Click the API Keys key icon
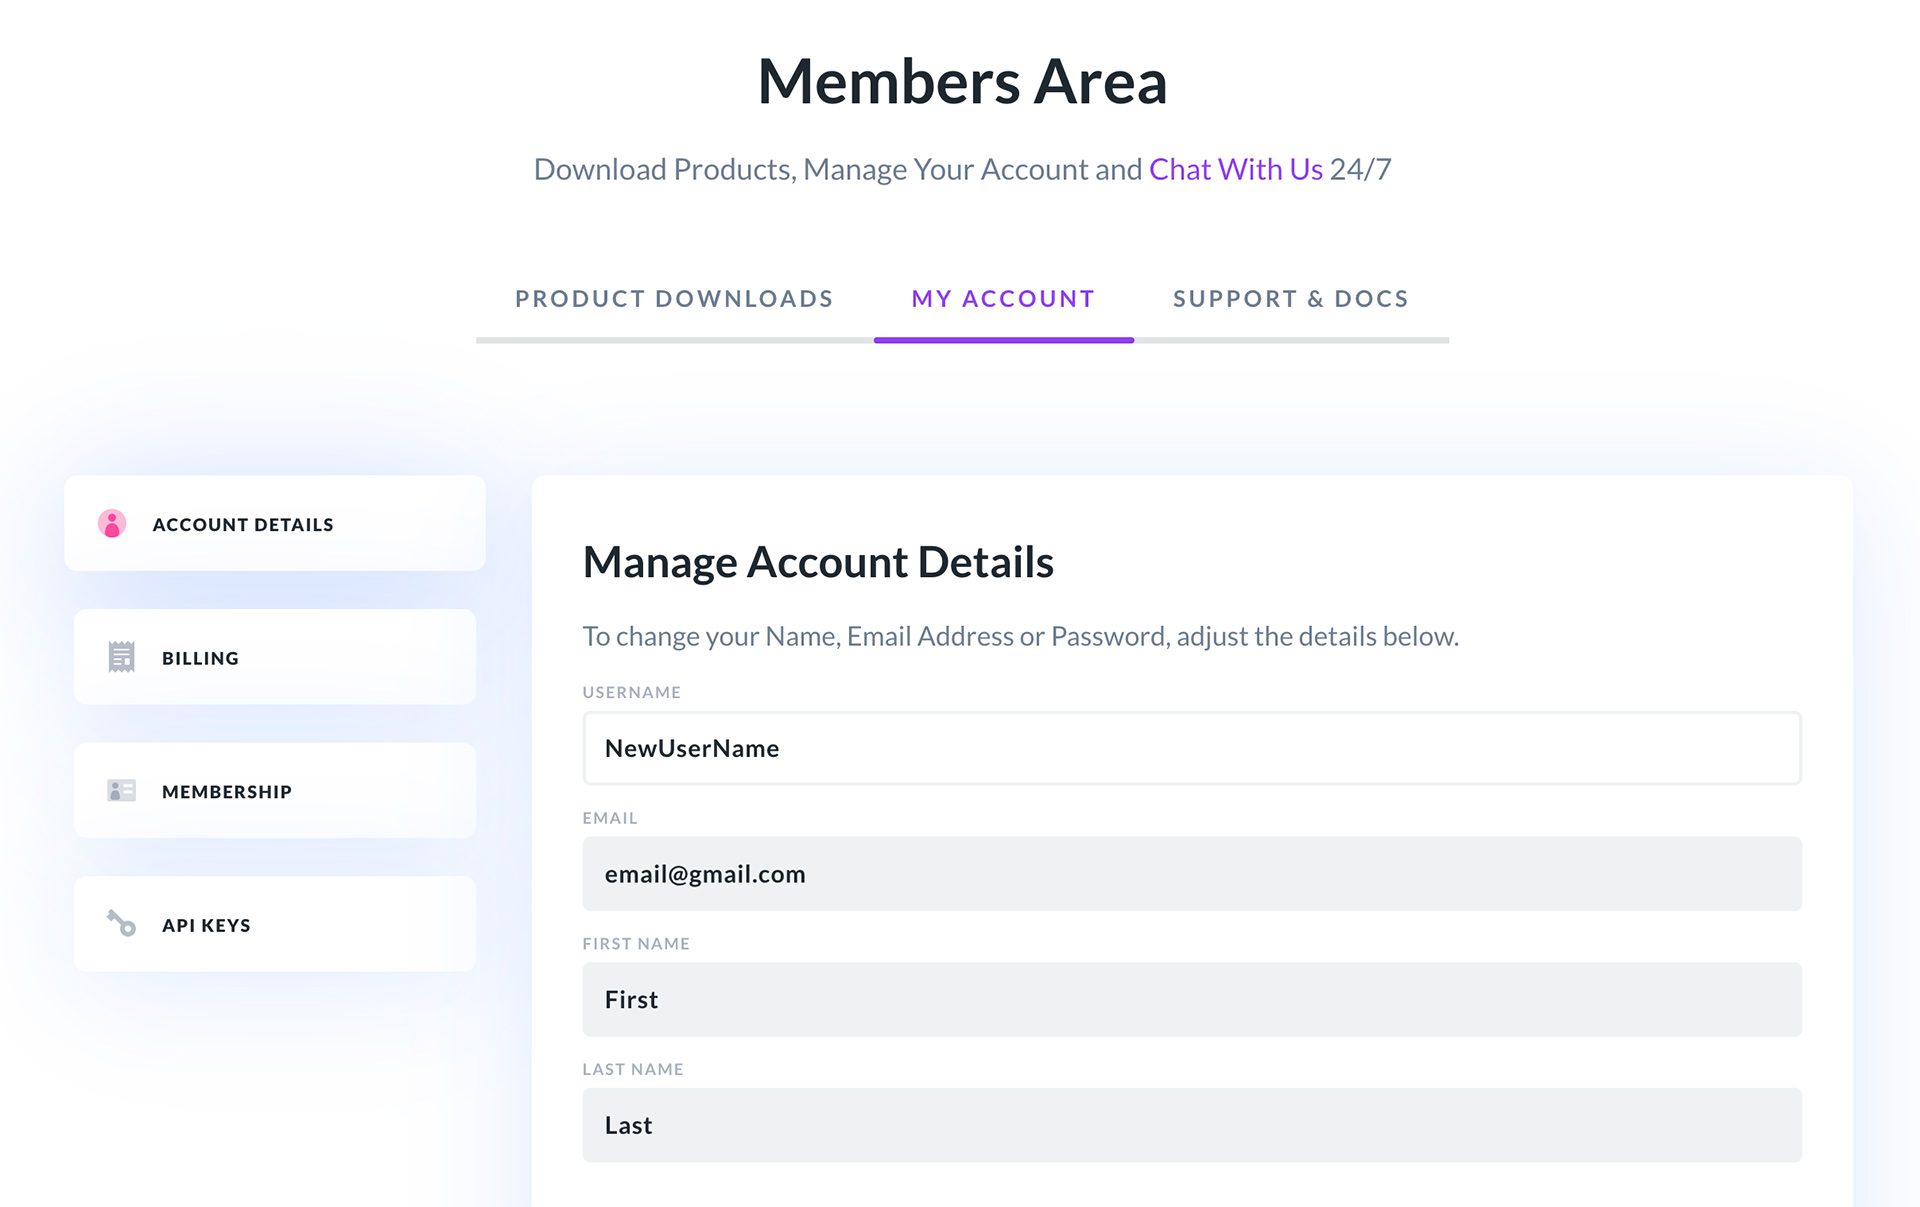Image resolution: width=1920 pixels, height=1207 pixels. tap(121, 923)
